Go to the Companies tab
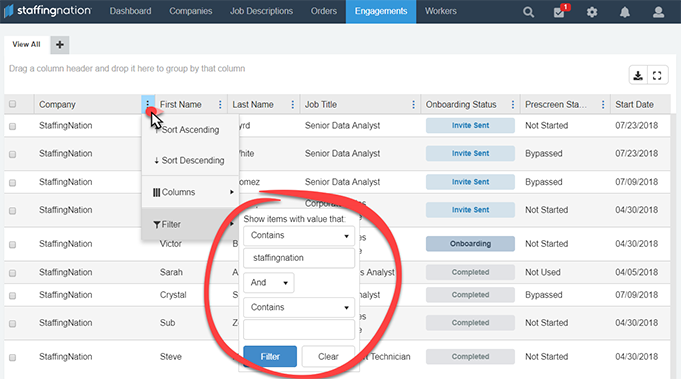Image resolution: width=681 pixels, height=379 pixels. [x=191, y=11]
